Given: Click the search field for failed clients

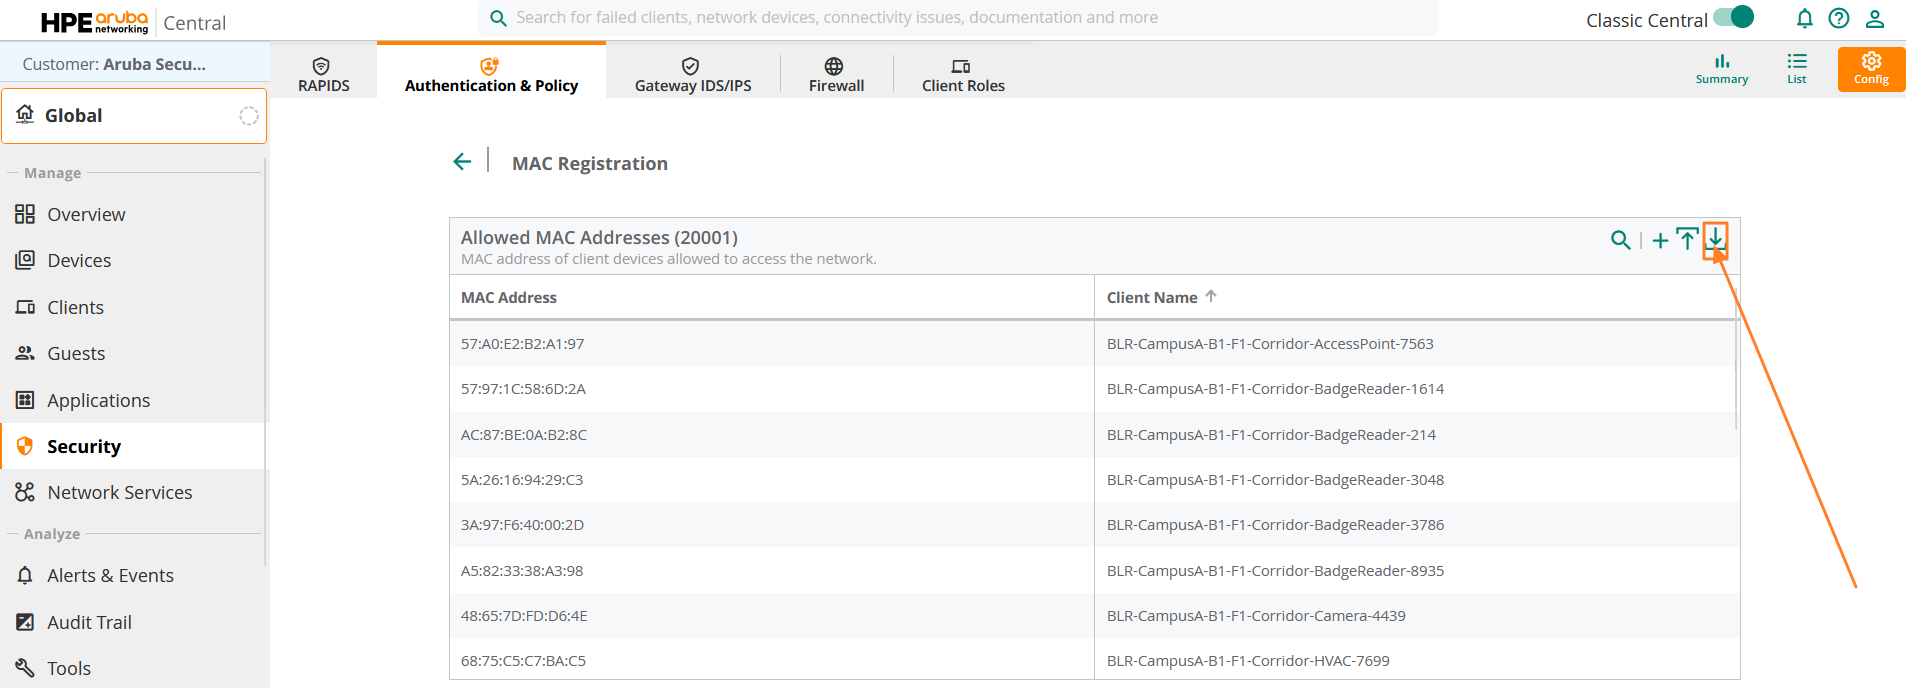Looking at the screenshot, I should click(x=957, y=18).
